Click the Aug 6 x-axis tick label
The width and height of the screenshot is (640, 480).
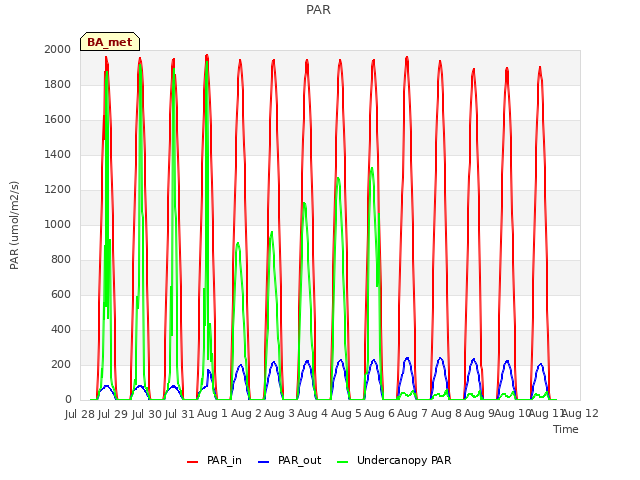pyautogui.click(x=380, y=414)
